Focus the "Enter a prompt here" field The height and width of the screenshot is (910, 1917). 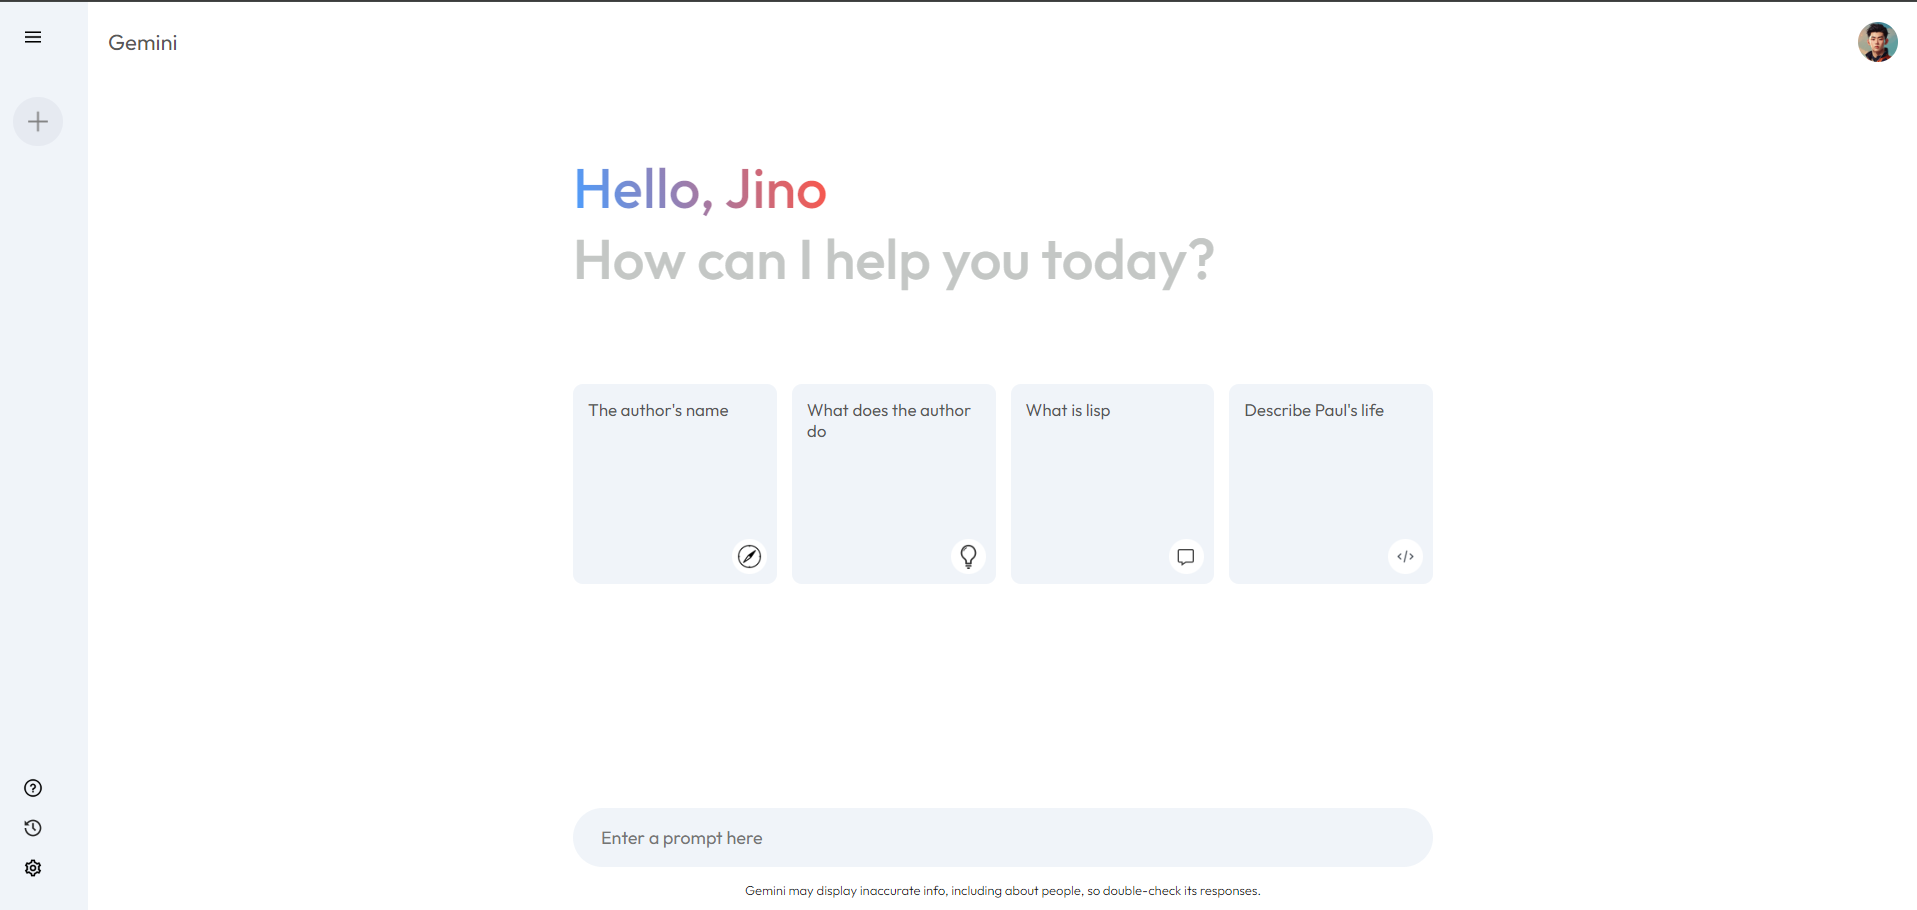click(1003, 838)
